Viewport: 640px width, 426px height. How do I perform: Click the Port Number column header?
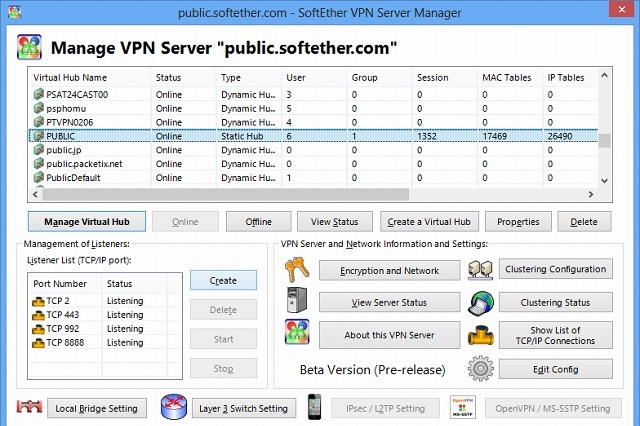(64, 284)
